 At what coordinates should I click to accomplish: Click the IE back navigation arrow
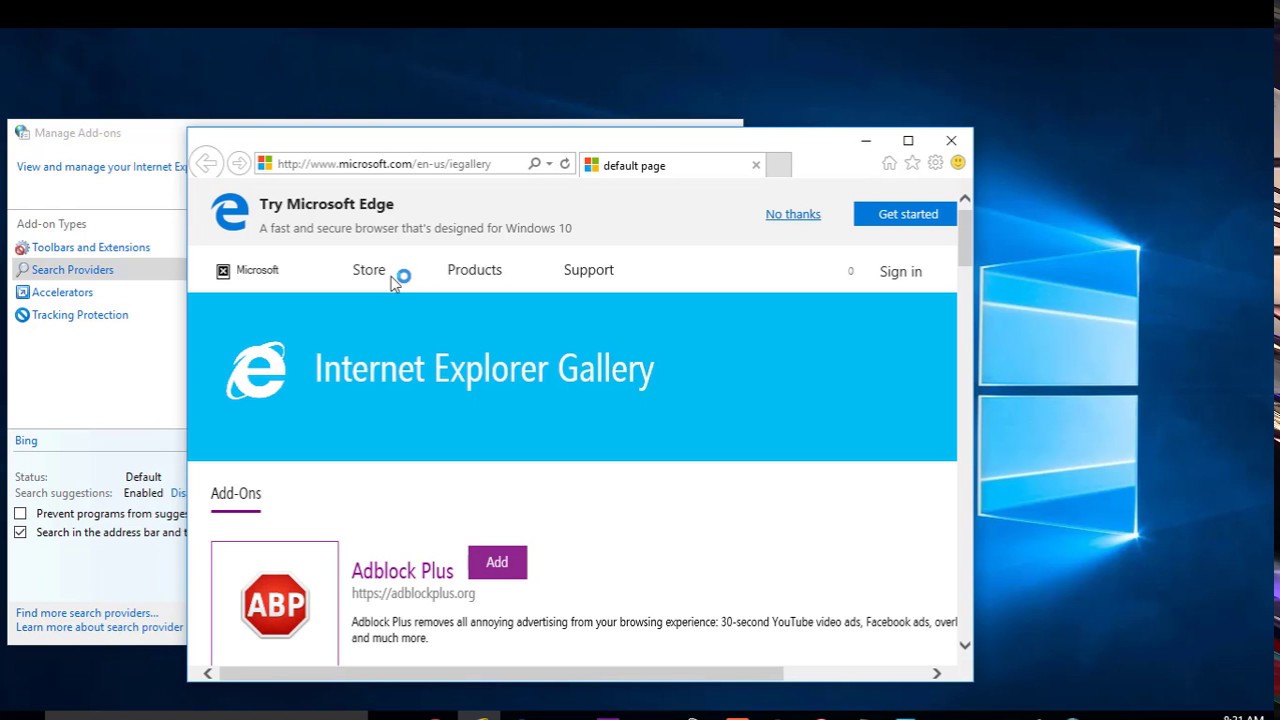(207, 163)
